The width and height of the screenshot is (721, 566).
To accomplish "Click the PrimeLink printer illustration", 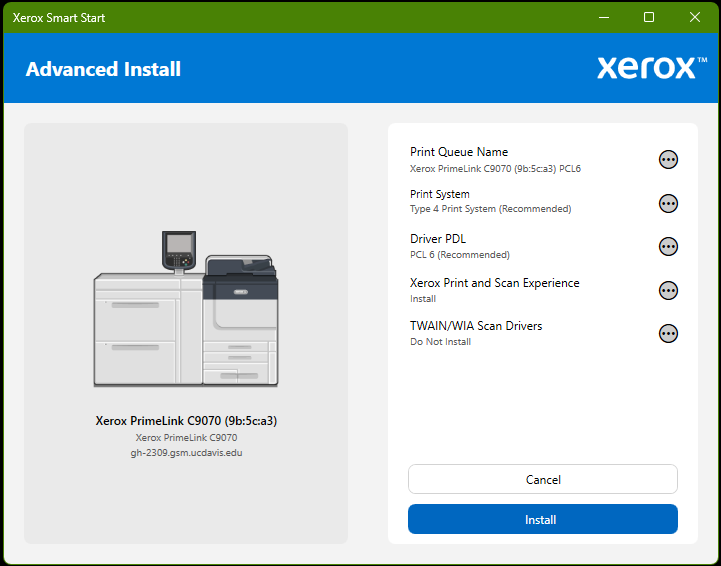I will point(186,310).
